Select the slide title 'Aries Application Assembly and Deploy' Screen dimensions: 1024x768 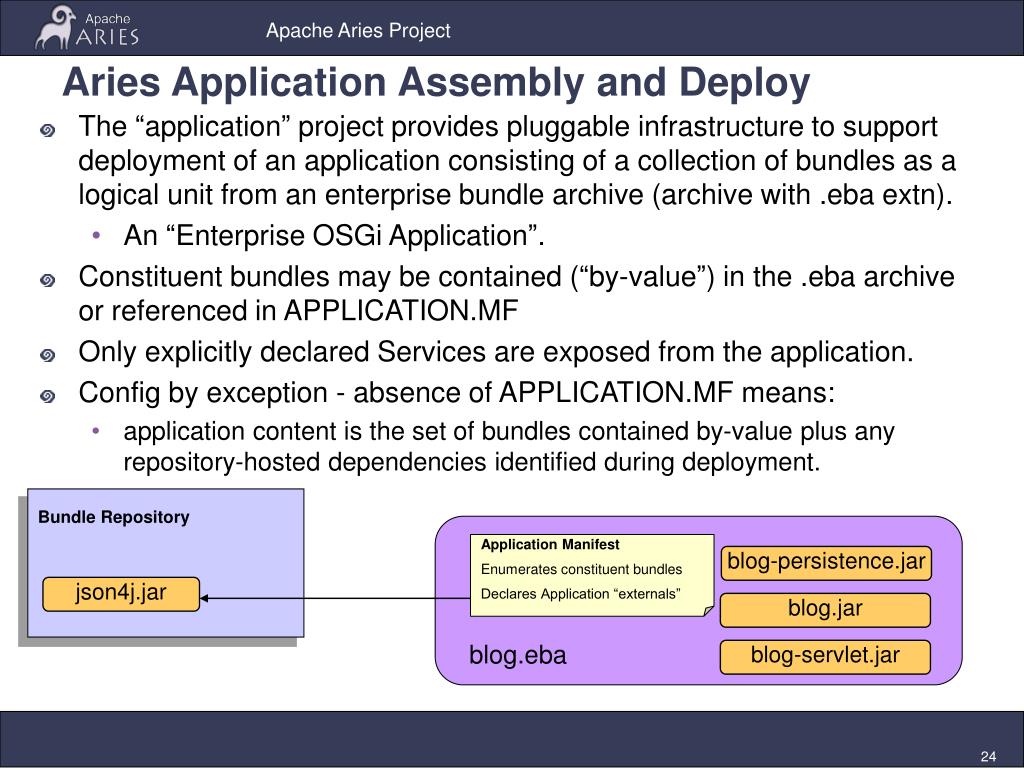436,83
